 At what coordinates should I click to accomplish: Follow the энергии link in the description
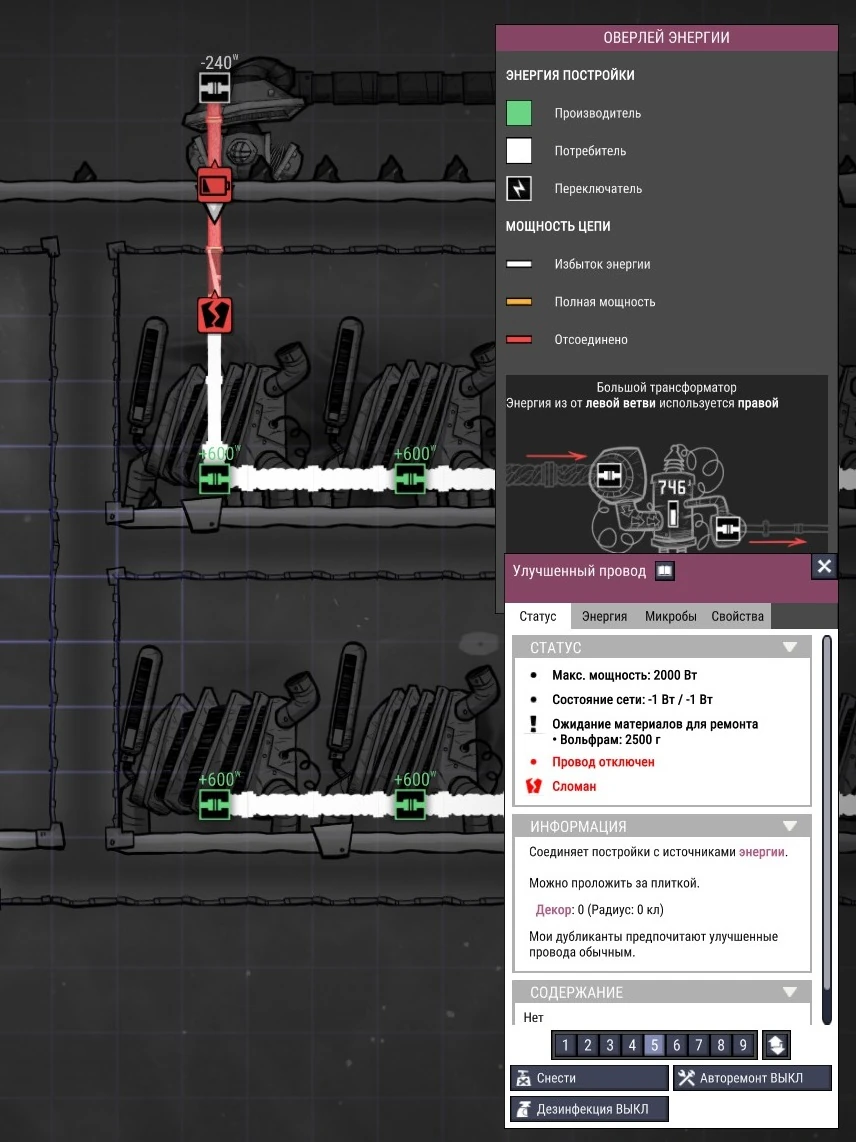pos(761,851)
